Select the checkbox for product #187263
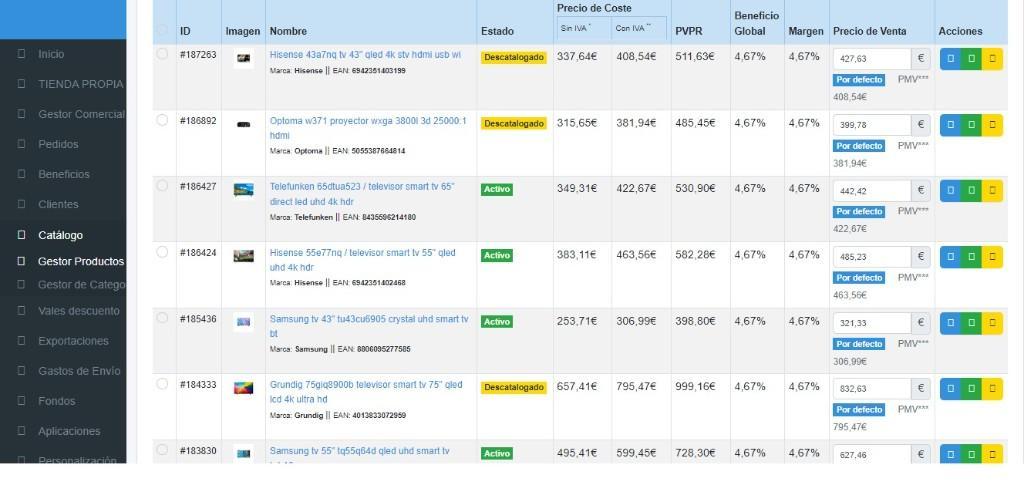Screen dimensions: 1024x482 [x=162, y=54]
